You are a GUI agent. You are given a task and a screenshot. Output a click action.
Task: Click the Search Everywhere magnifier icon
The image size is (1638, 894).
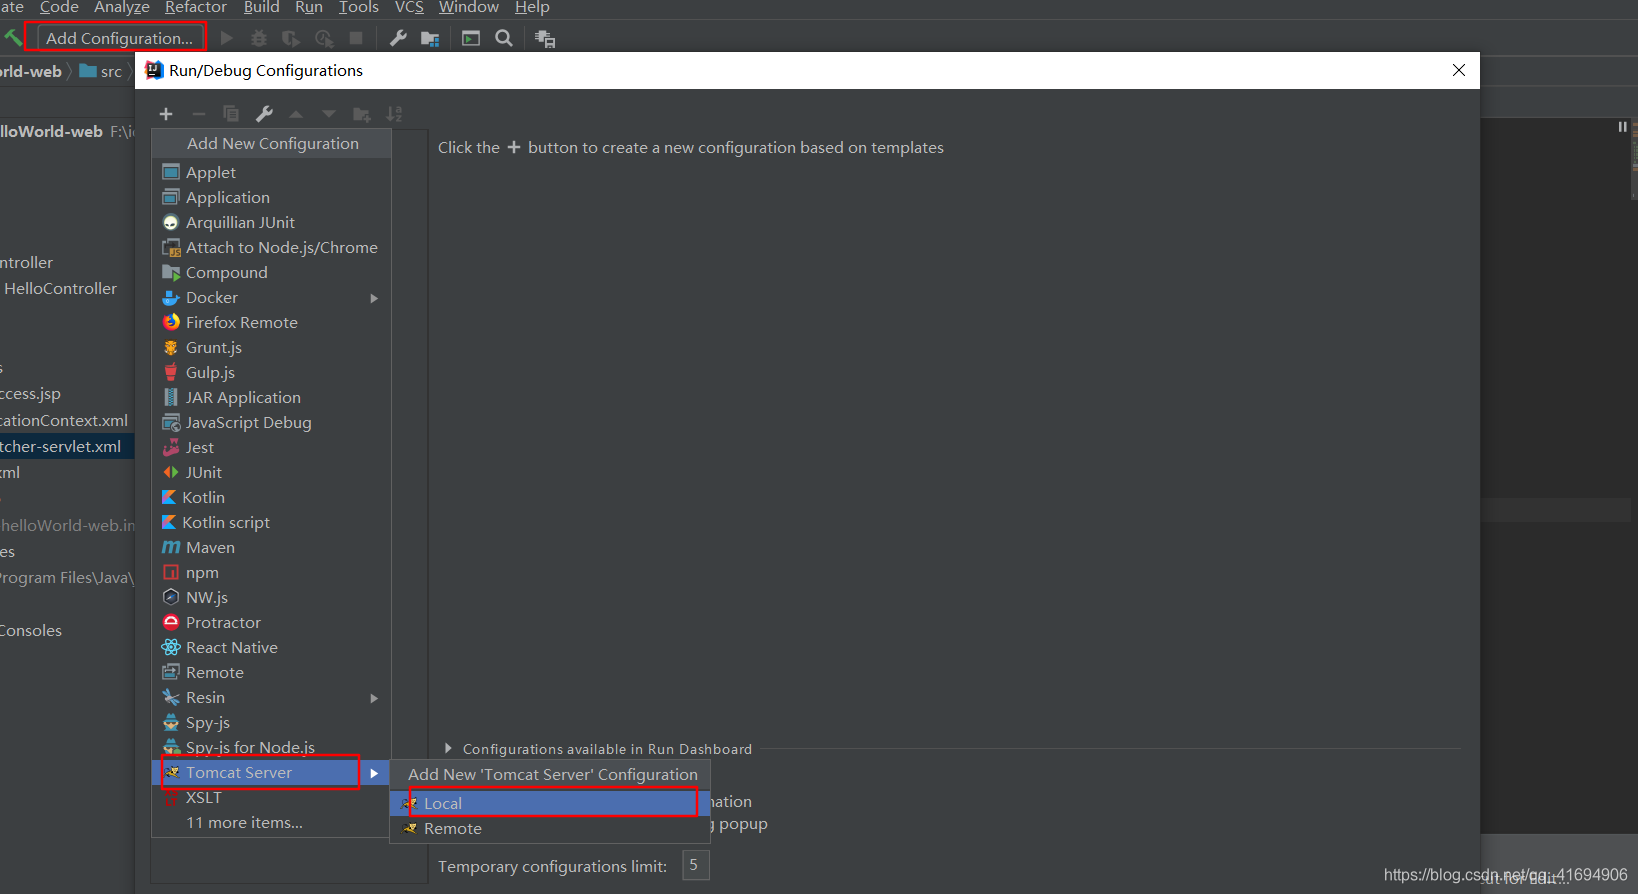pyautogui.click(x=504, y=38)
